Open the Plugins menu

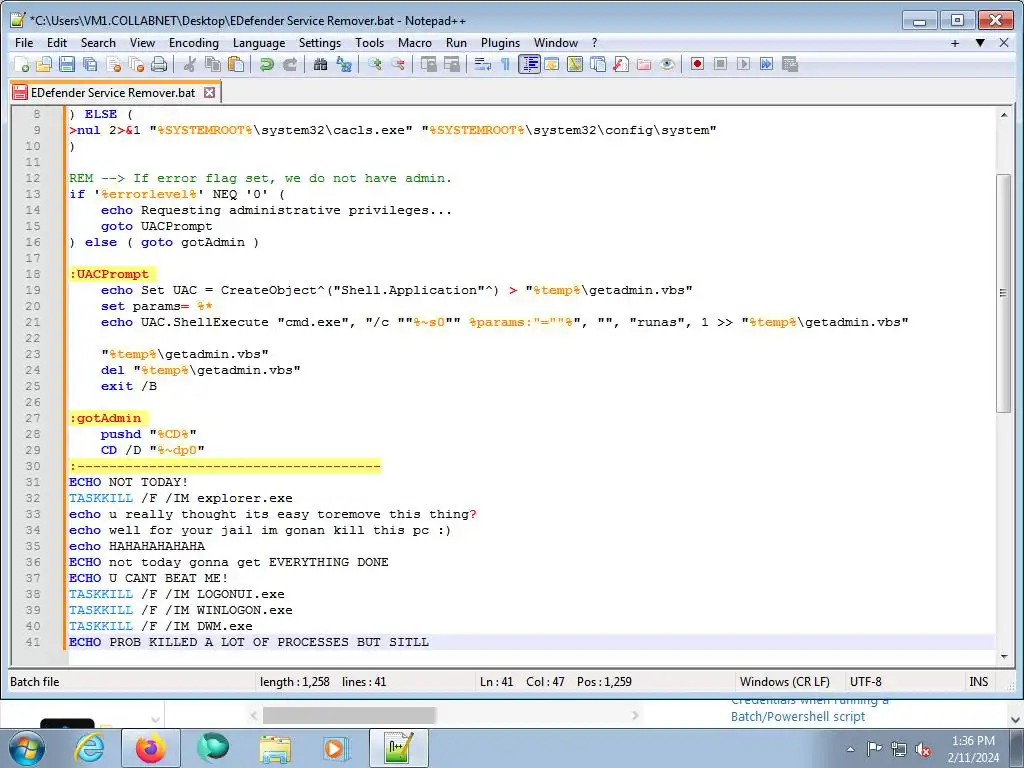pos(500,43)
